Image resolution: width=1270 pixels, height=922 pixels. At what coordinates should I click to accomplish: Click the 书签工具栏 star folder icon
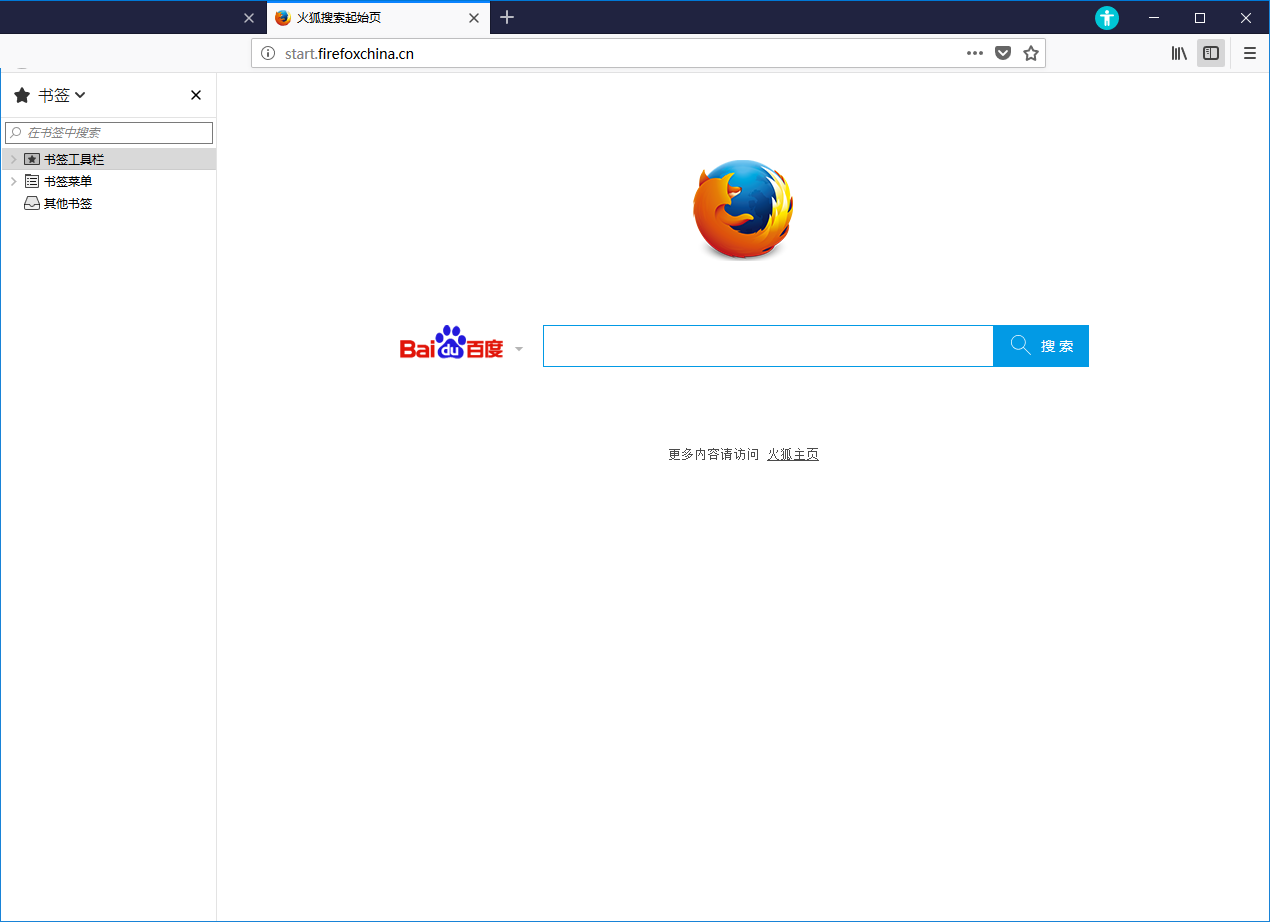(32, 159)
